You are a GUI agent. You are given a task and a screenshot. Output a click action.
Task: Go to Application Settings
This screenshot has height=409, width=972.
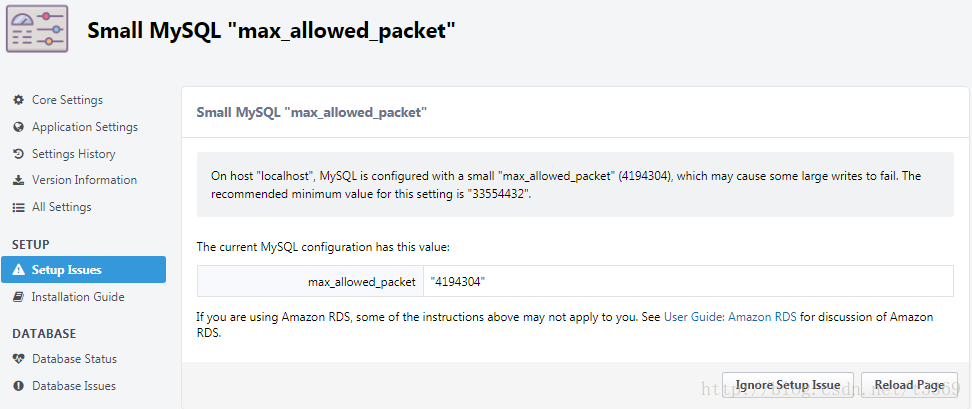(x=83, y=127)
